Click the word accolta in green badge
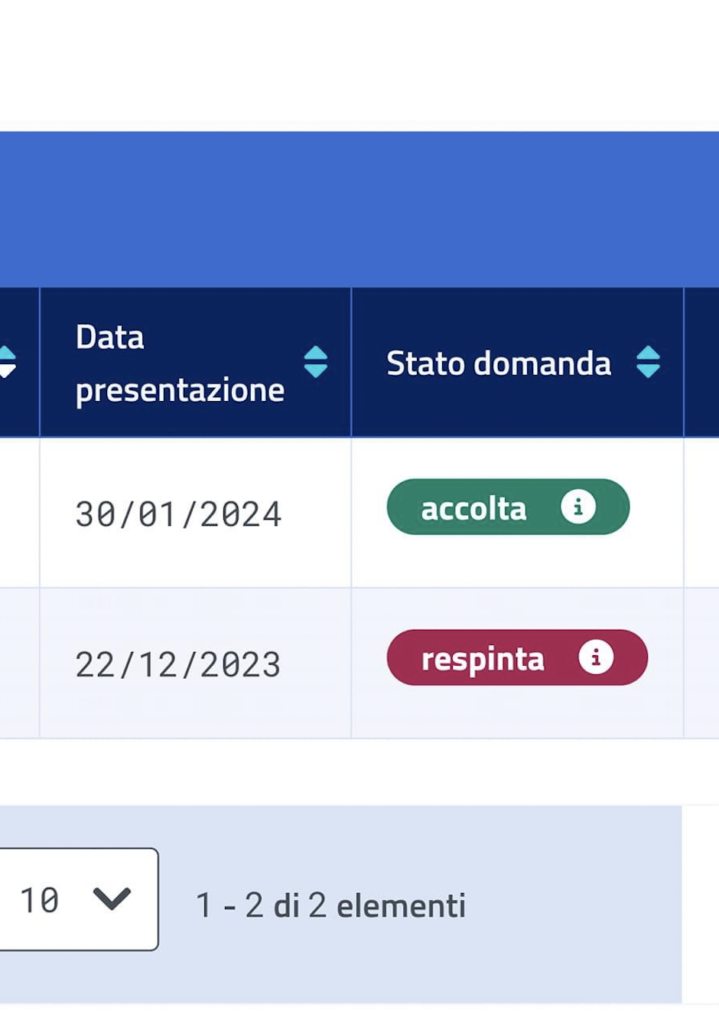The width and height of the screenshot is (719, 1024). click(473, 508)
